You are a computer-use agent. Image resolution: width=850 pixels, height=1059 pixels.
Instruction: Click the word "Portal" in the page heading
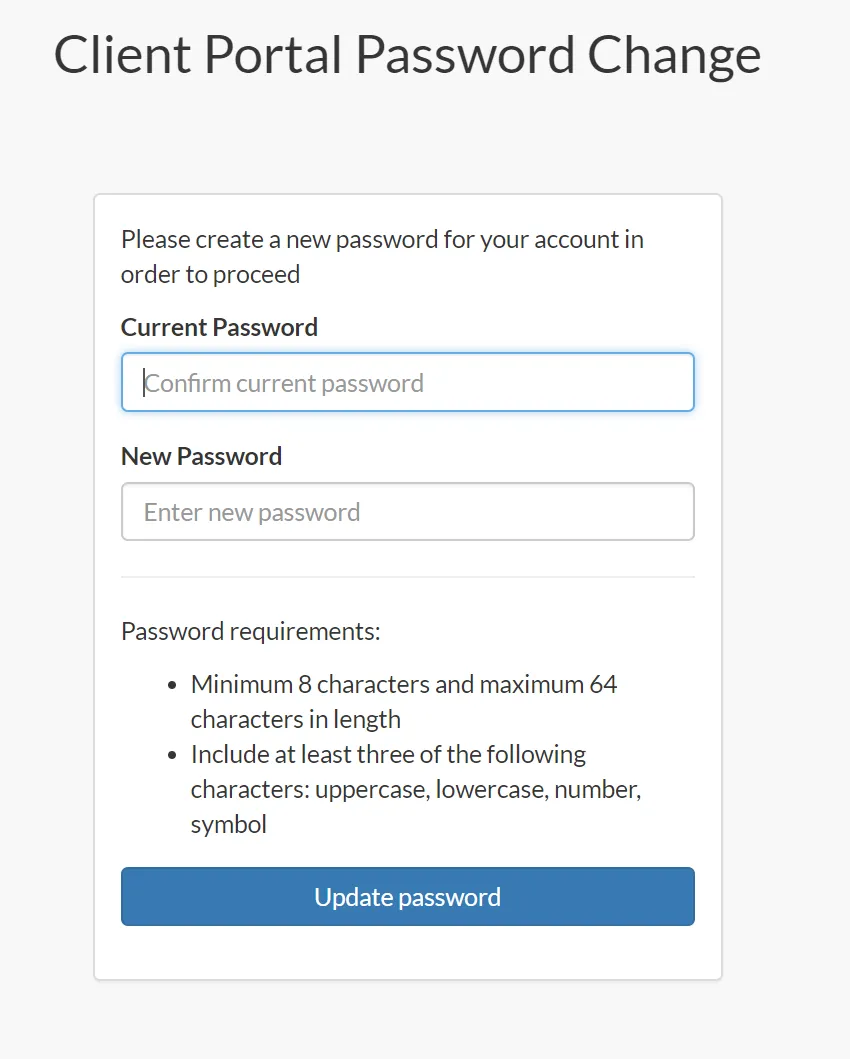point(274,55)
